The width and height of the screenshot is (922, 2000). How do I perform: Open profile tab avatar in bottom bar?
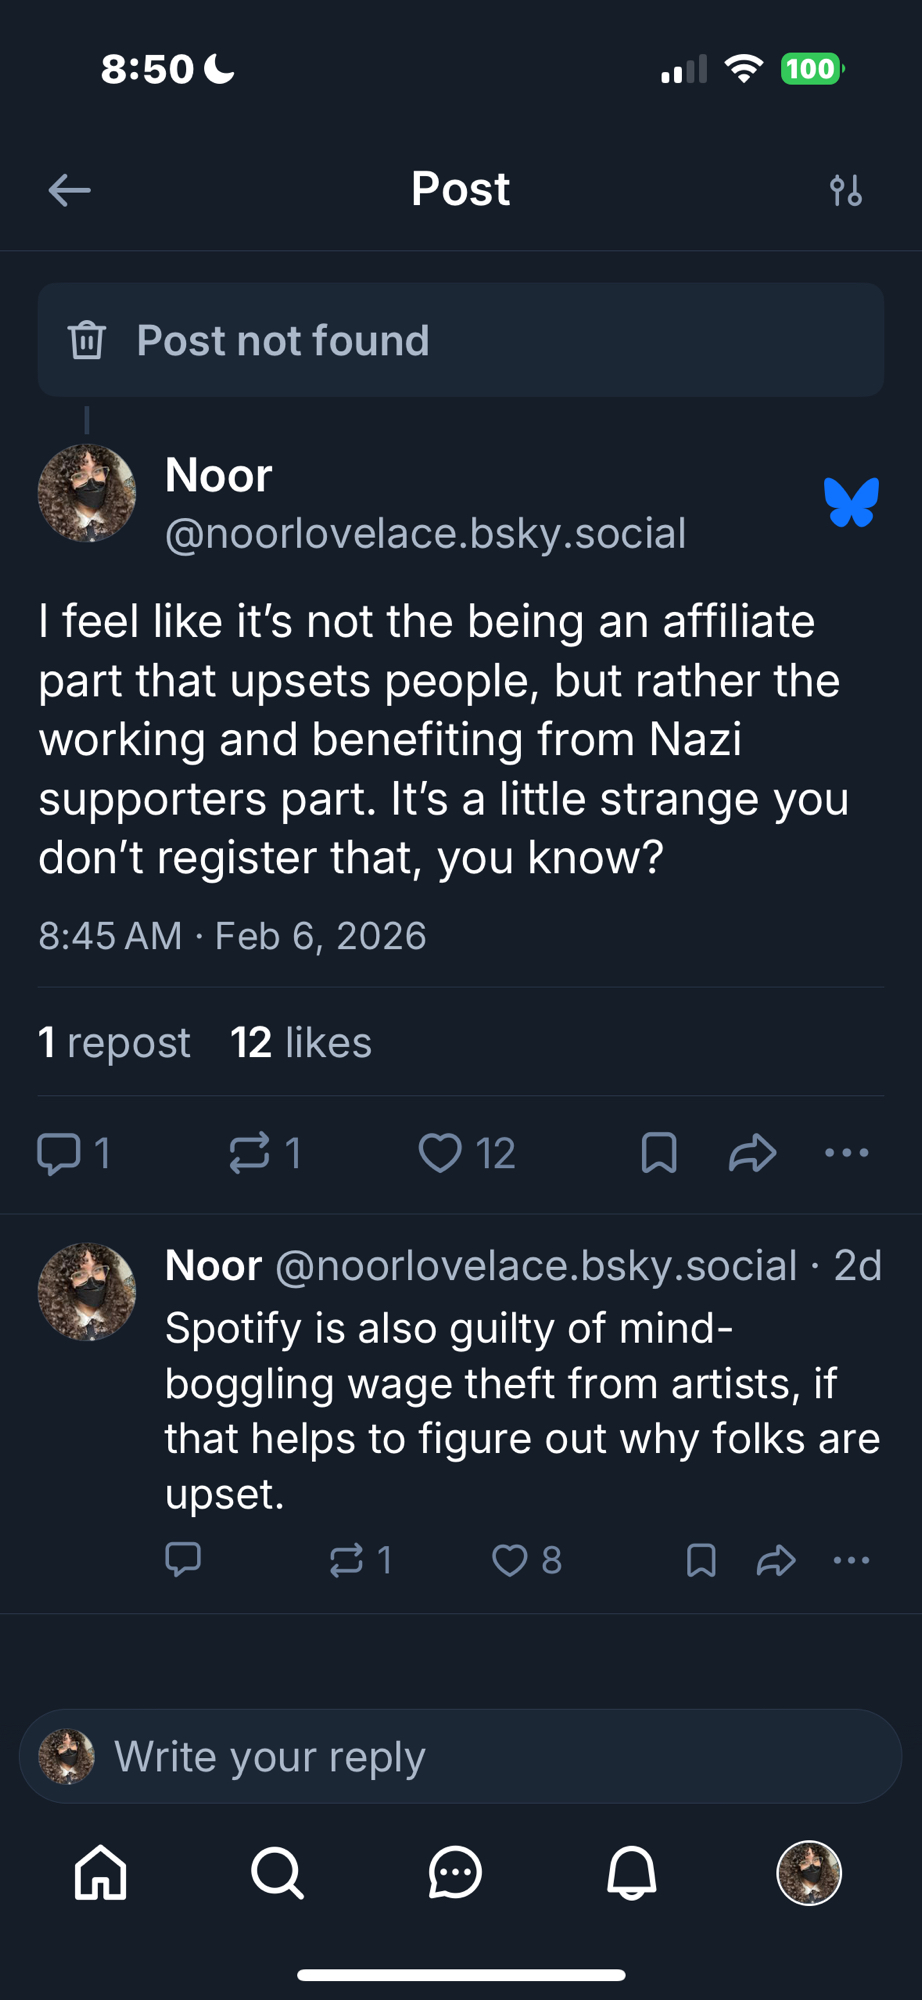click(x=809, y=1872)
